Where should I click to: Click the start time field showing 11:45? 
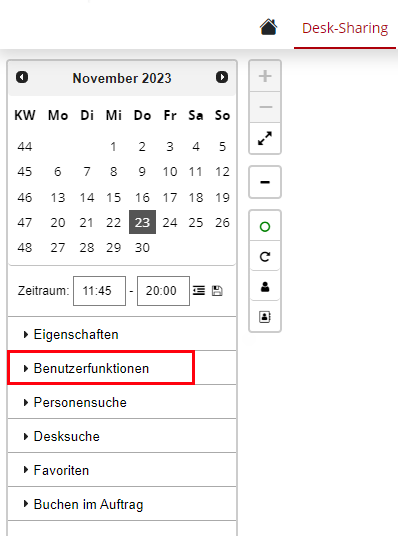(x=100, y=291)
